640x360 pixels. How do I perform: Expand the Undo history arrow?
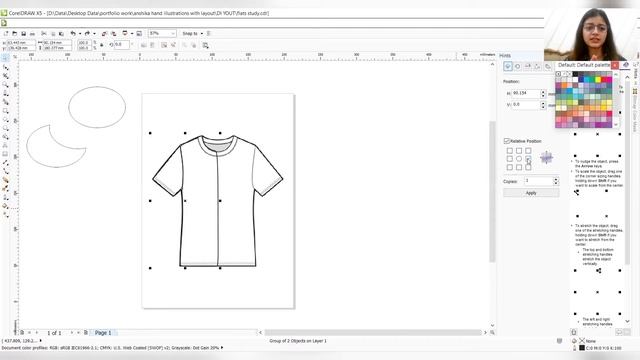[80, 33]
